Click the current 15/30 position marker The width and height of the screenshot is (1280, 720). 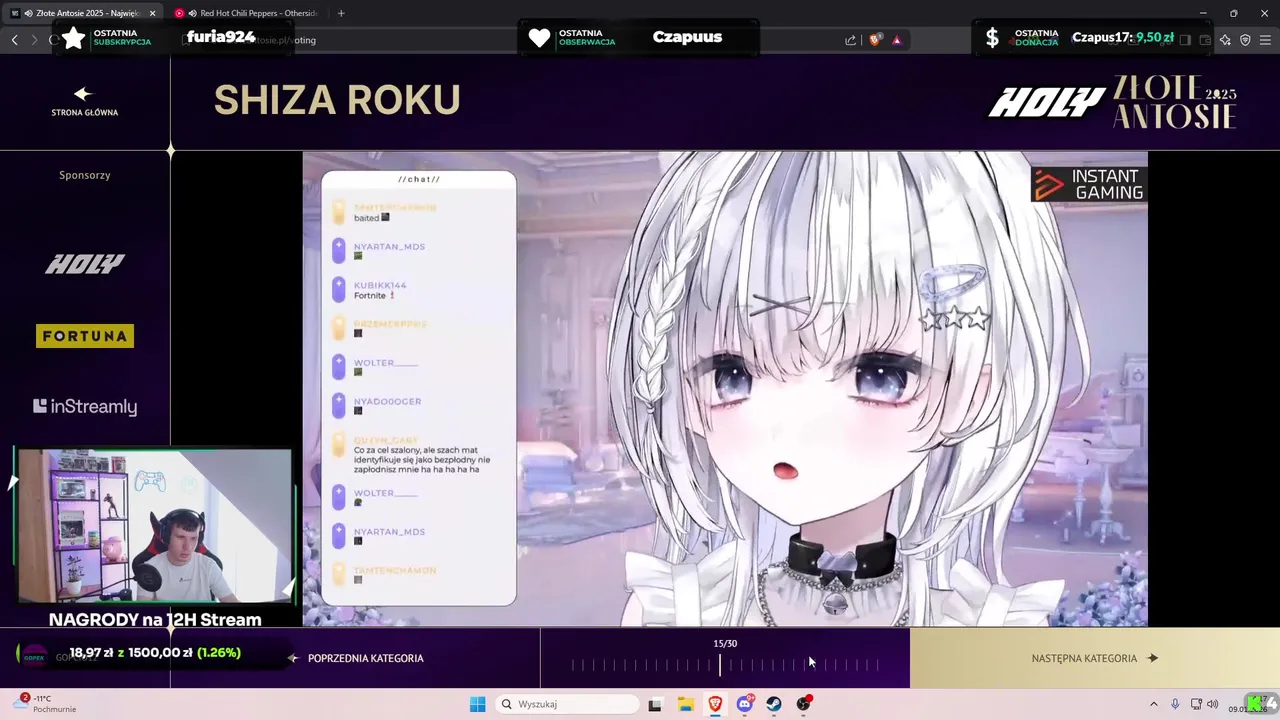coord(720,664)
